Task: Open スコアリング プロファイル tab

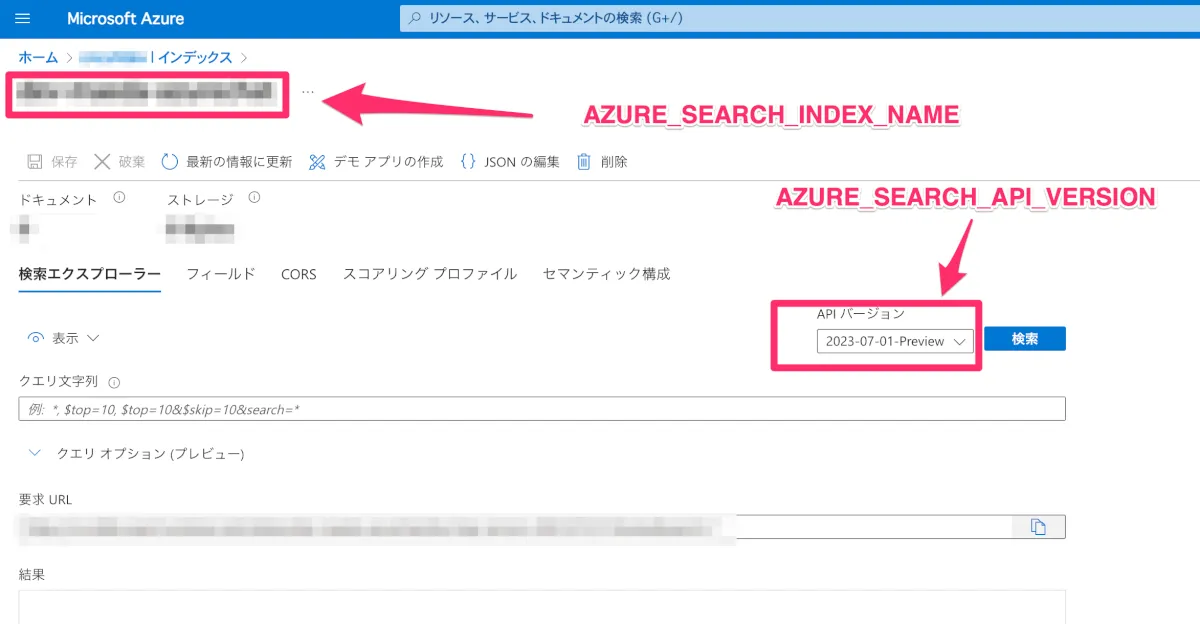Action: pyautogui.click(x=429, y=274)
